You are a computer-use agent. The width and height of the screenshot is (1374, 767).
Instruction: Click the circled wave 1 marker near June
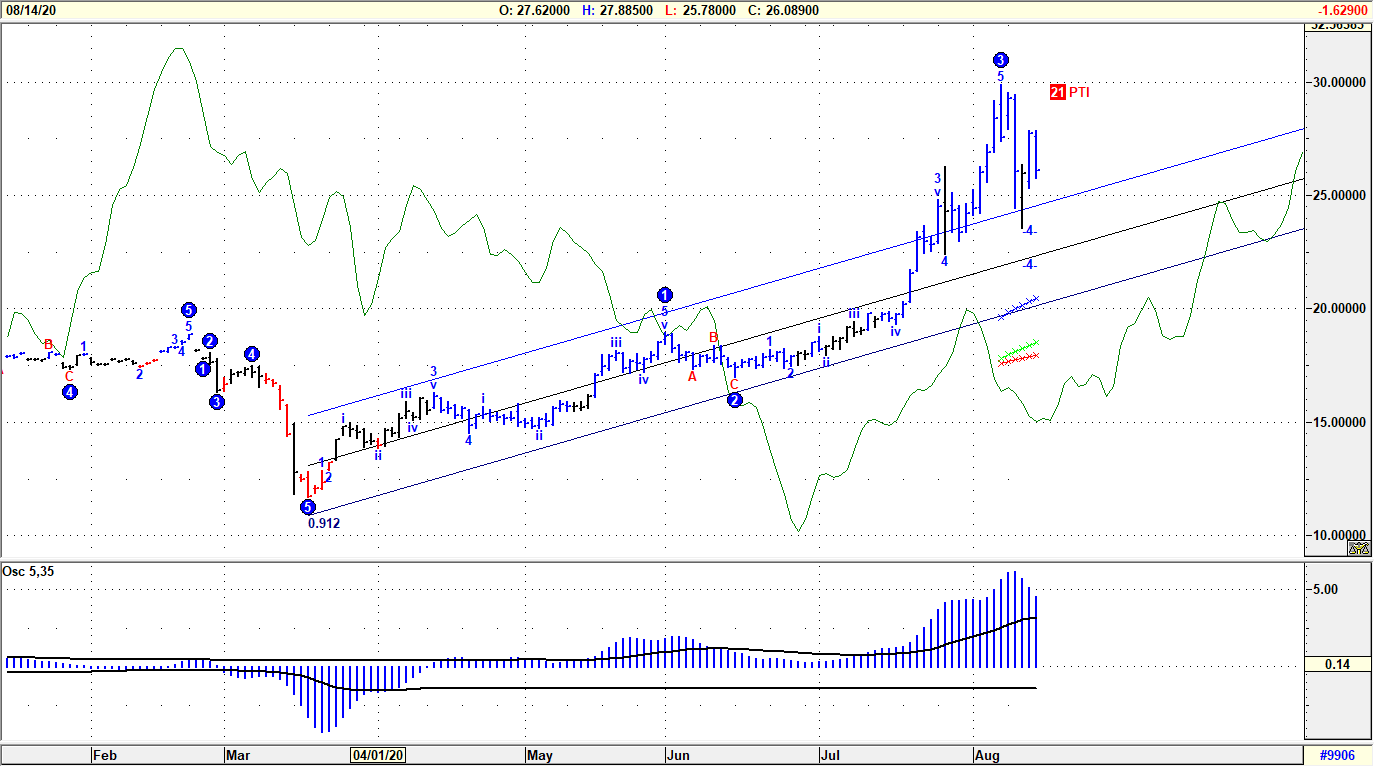click(x=665, y=295)
